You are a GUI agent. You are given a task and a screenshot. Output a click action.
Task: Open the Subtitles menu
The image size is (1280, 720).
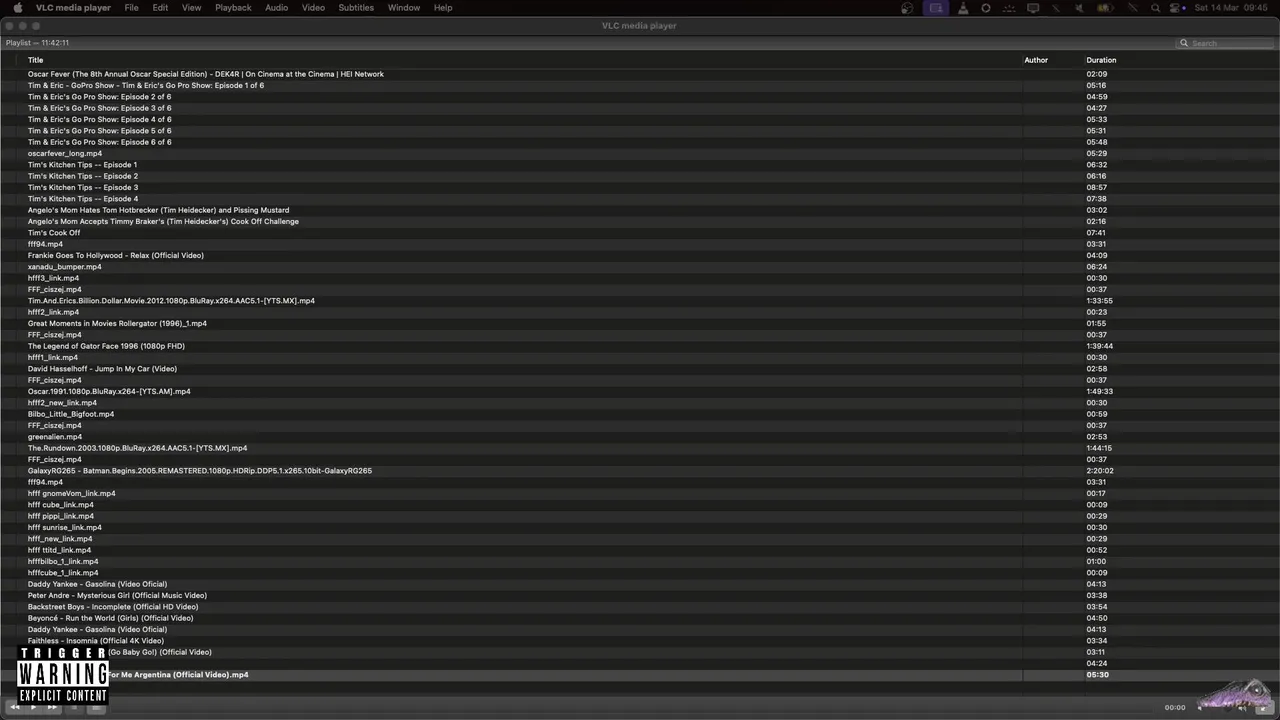(x=356, y=7)
